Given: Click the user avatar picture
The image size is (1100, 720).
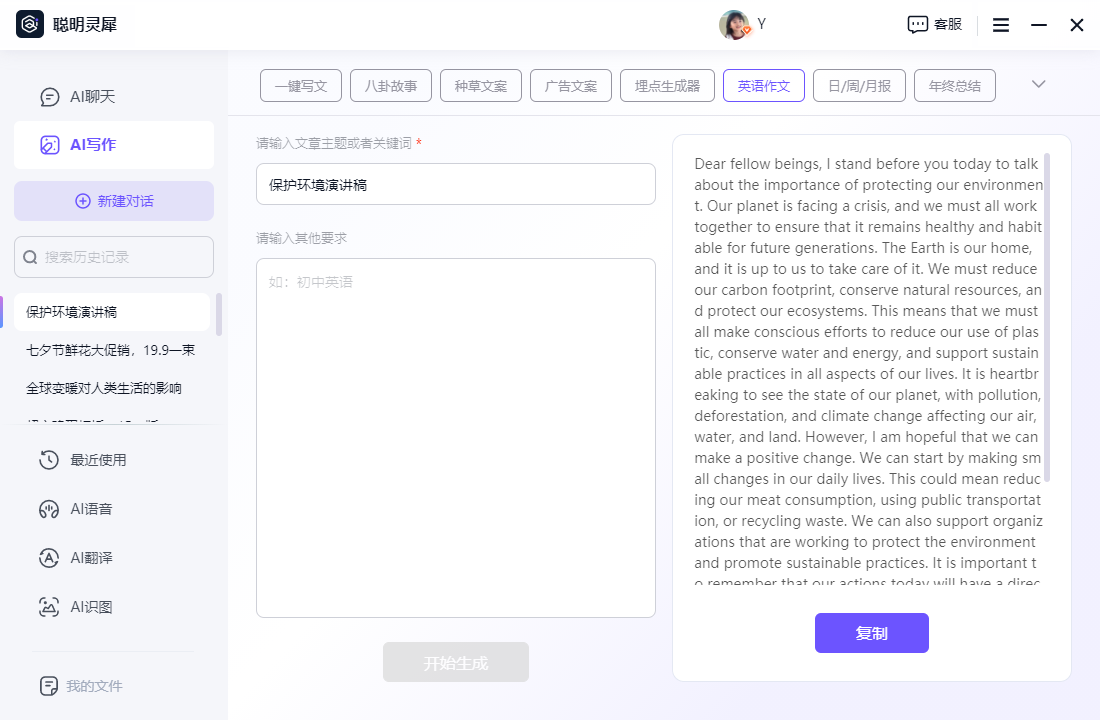Looking at the screenshot, I should click(733, 25).
